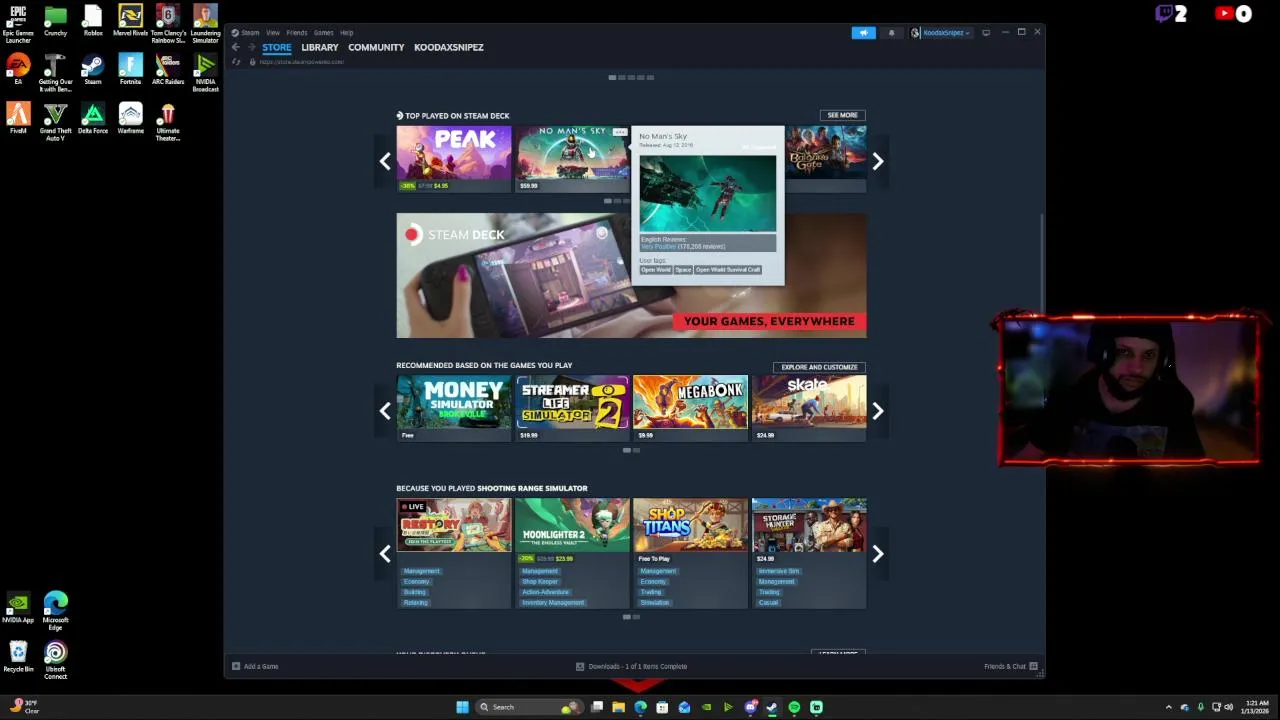Open the Crunchy folder on desktop
This screenshot has height=720, width=1280.
coord(55,20)
